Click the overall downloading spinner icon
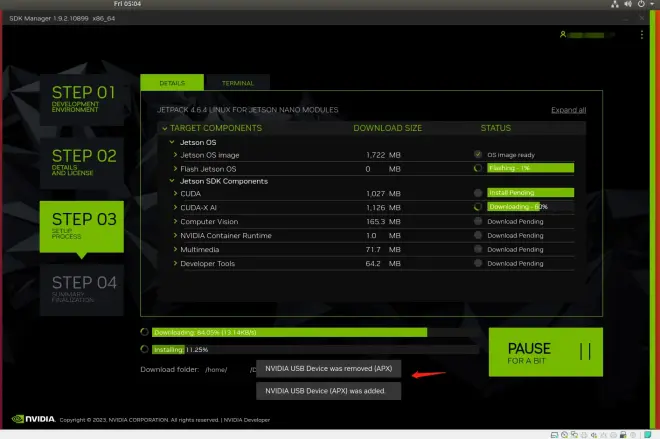This screenshot has width=660, height=439. (144, 332)
